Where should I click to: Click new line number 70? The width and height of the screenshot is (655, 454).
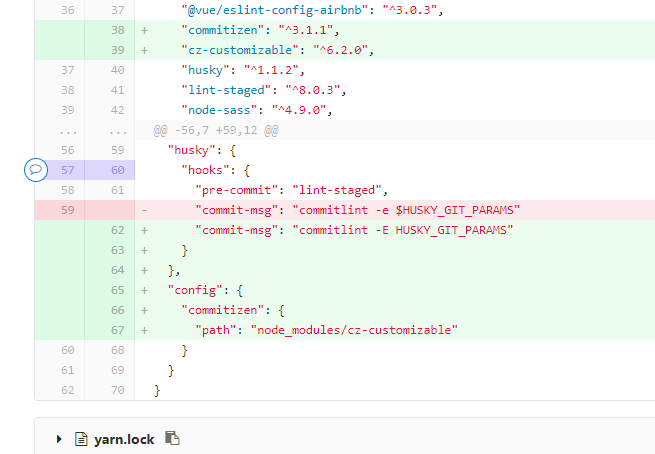(x=117, y=390)
